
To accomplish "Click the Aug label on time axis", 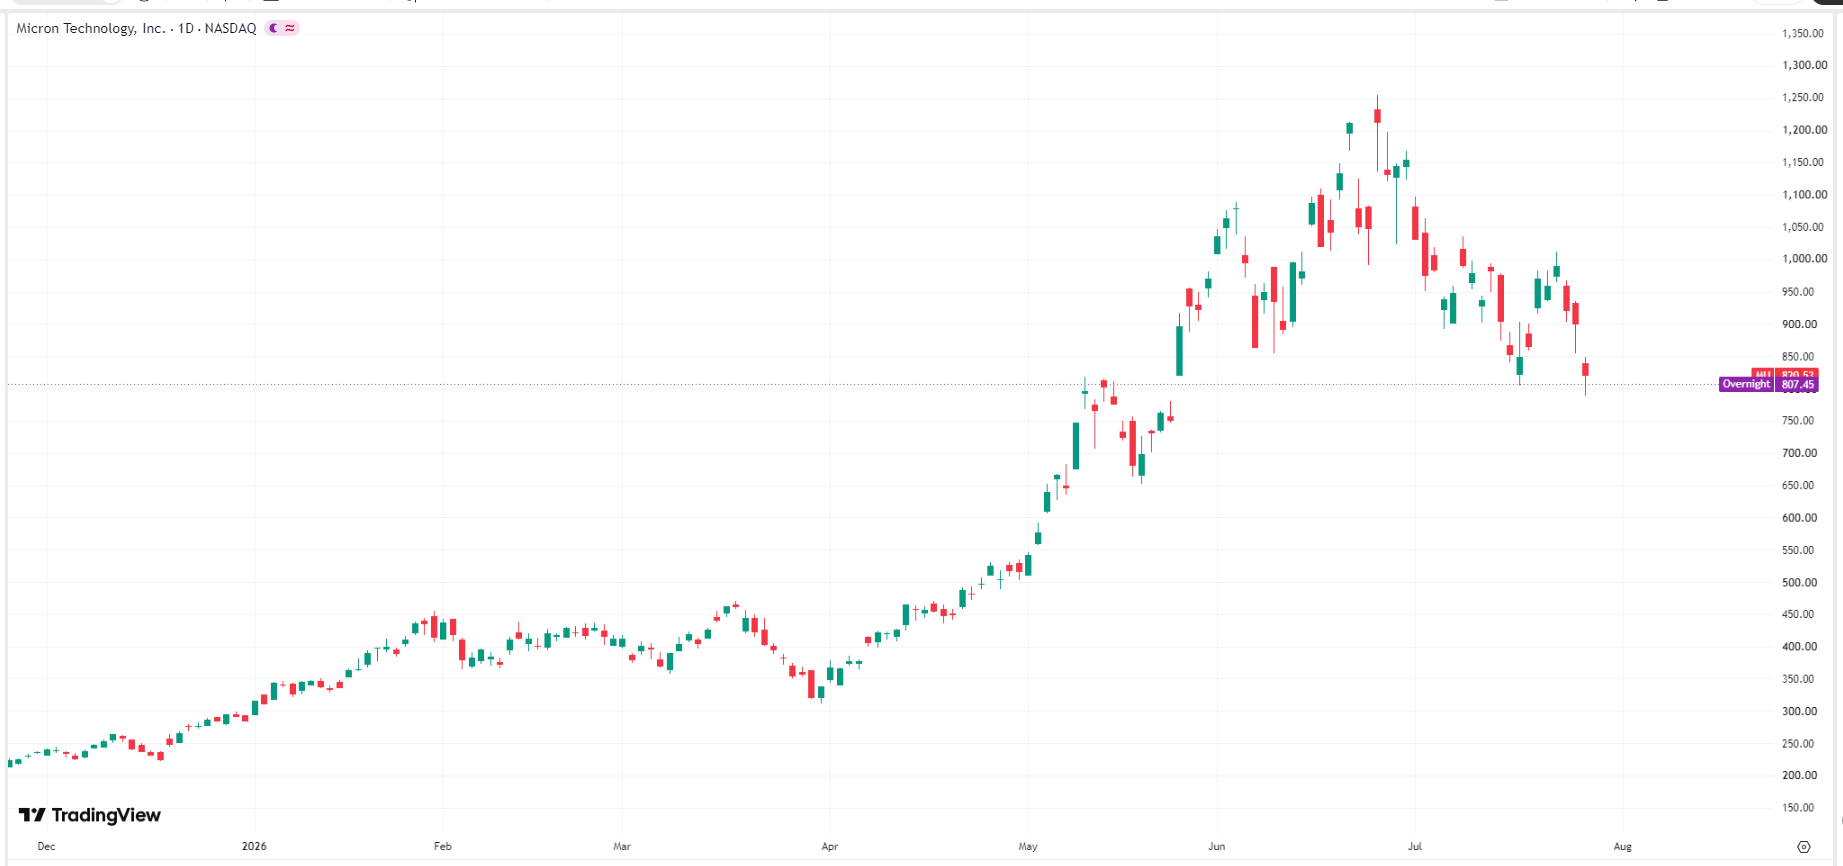I will (x=1622, y=846).
